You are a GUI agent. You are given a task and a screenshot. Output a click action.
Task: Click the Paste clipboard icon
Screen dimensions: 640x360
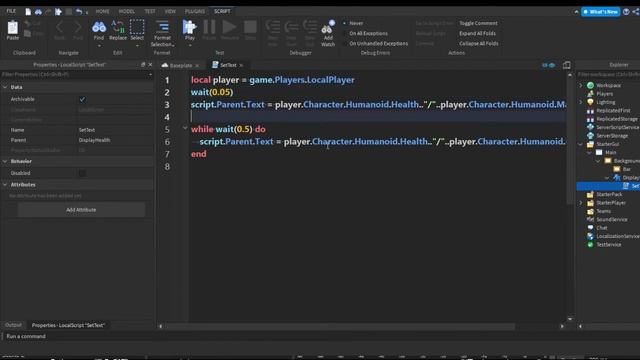(13, 28)
